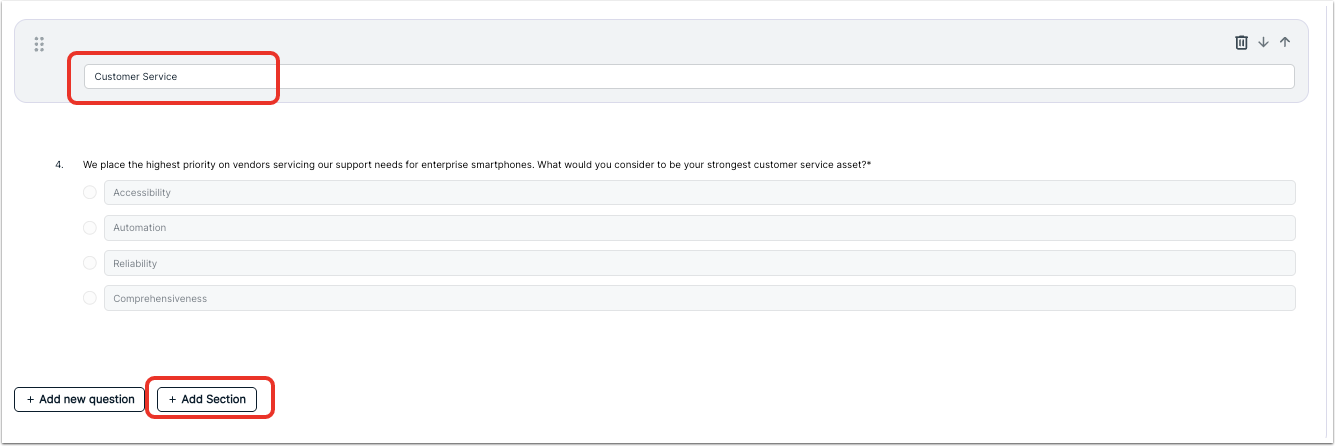Click the plus icon in Add Section
1335x446 pixels.
(172, 399)
